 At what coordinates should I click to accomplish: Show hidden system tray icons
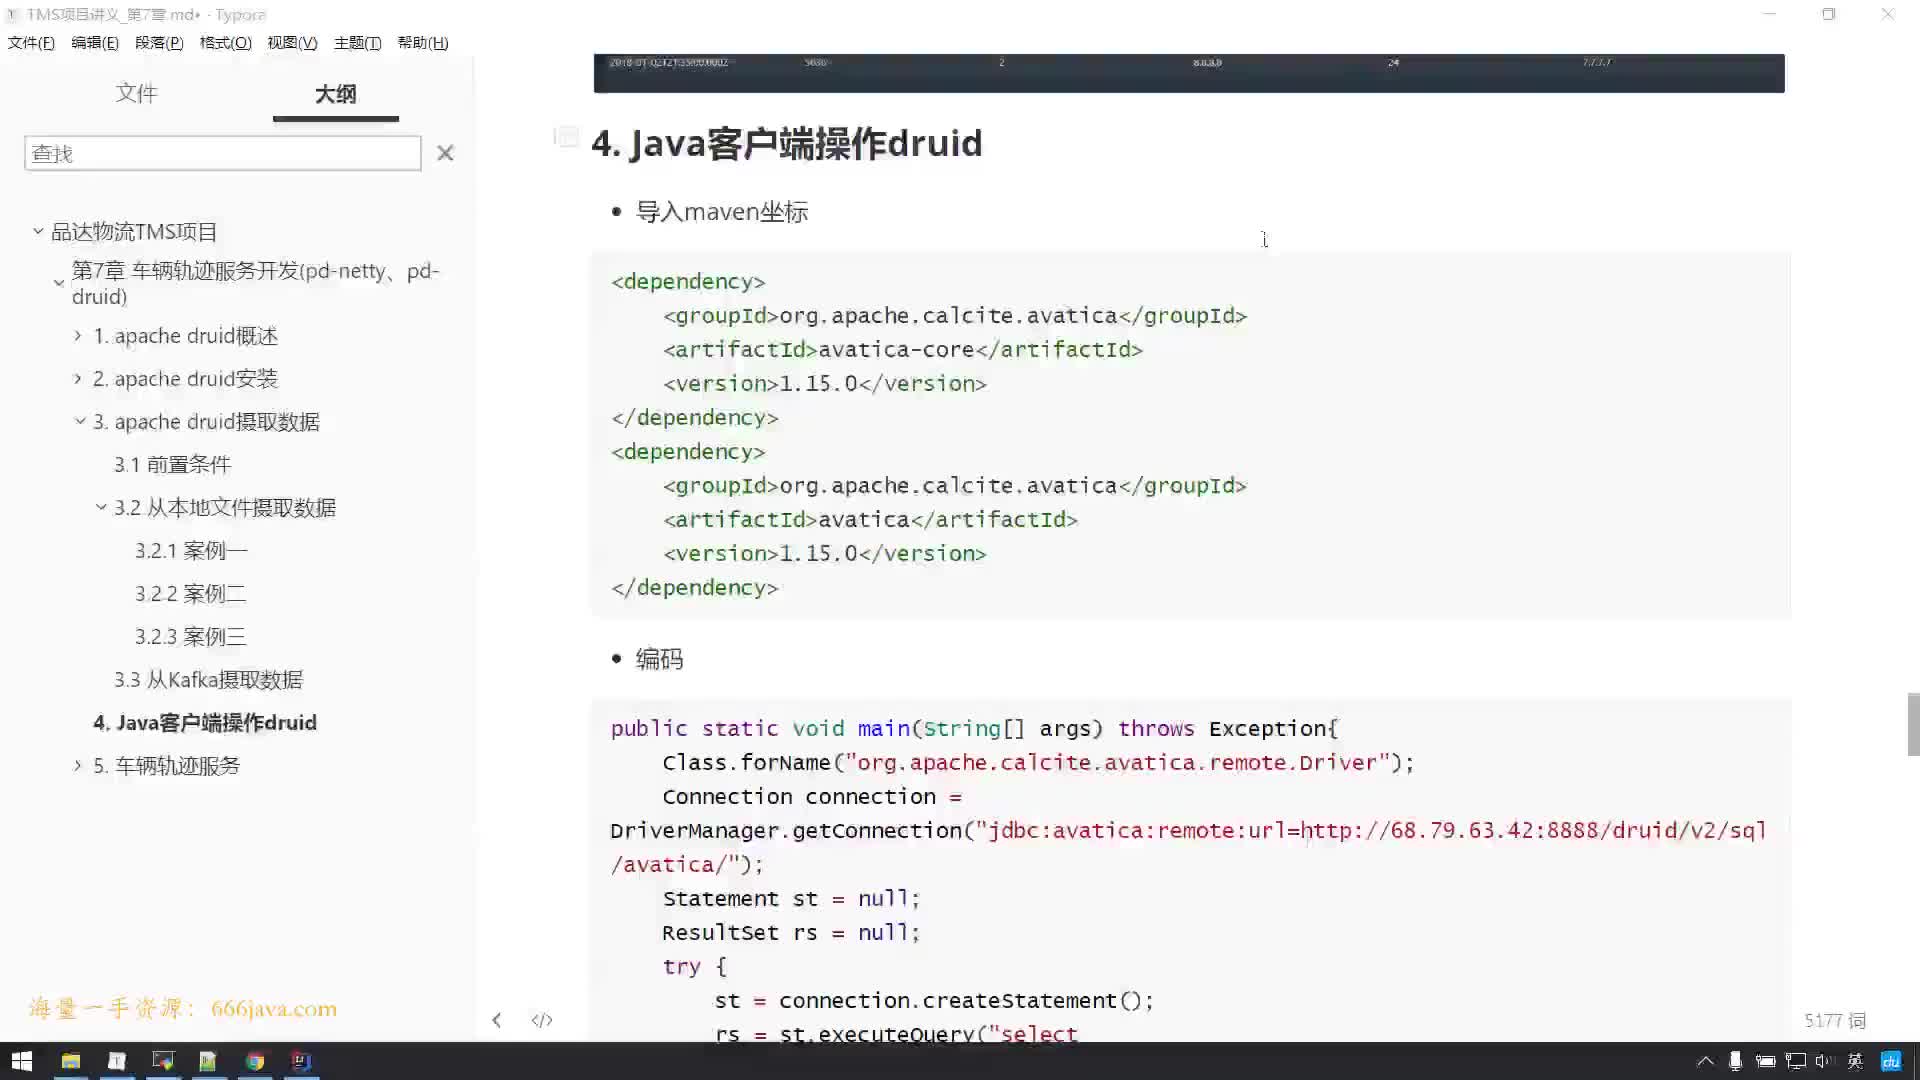[1705, 1061]
